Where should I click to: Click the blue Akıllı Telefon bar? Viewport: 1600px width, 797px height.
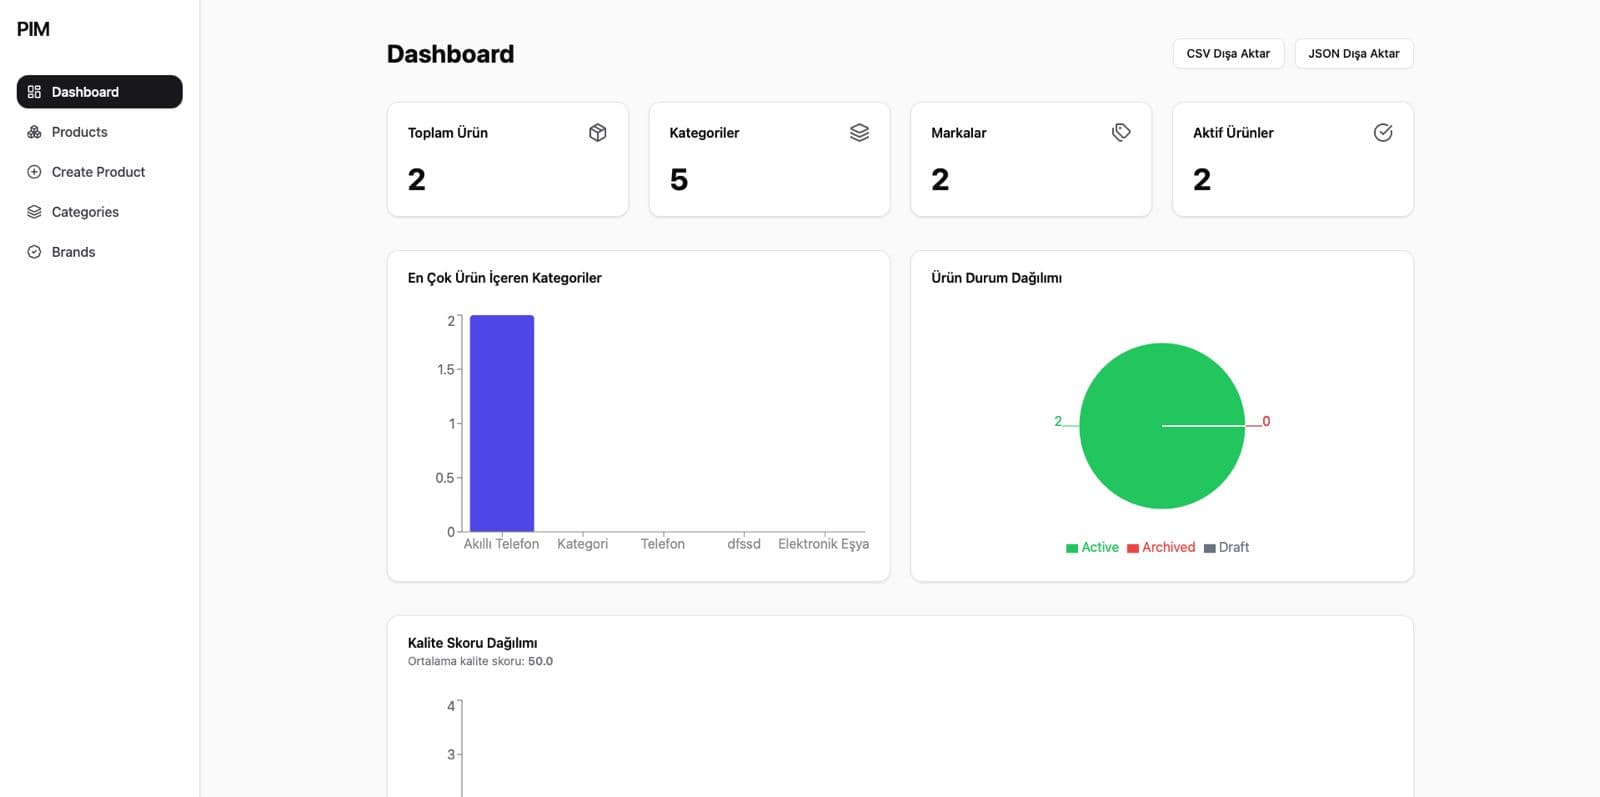[x=502, y=423]
